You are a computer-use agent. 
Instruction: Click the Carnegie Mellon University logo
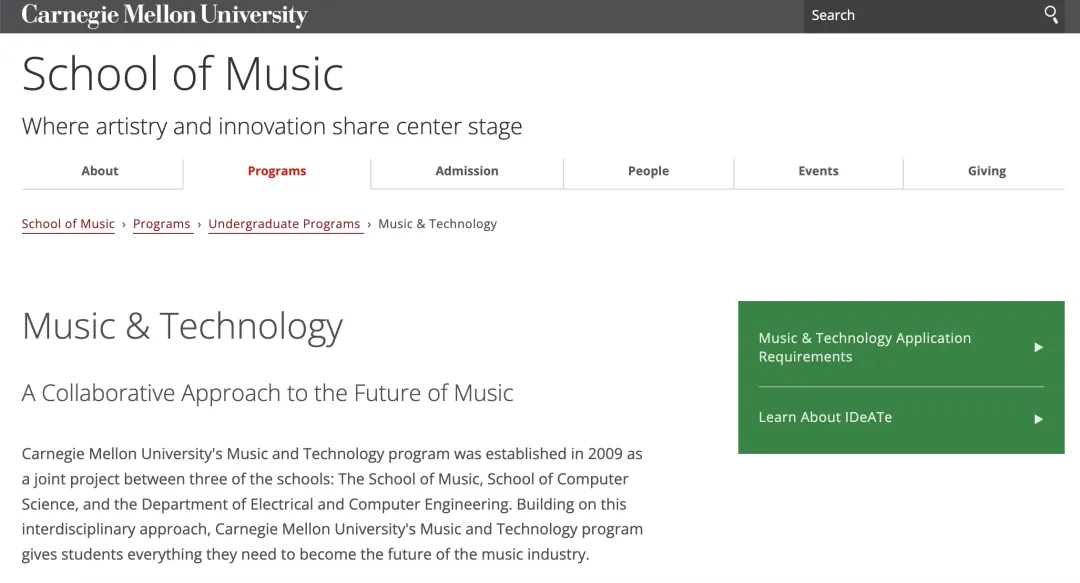pos(165,15)
